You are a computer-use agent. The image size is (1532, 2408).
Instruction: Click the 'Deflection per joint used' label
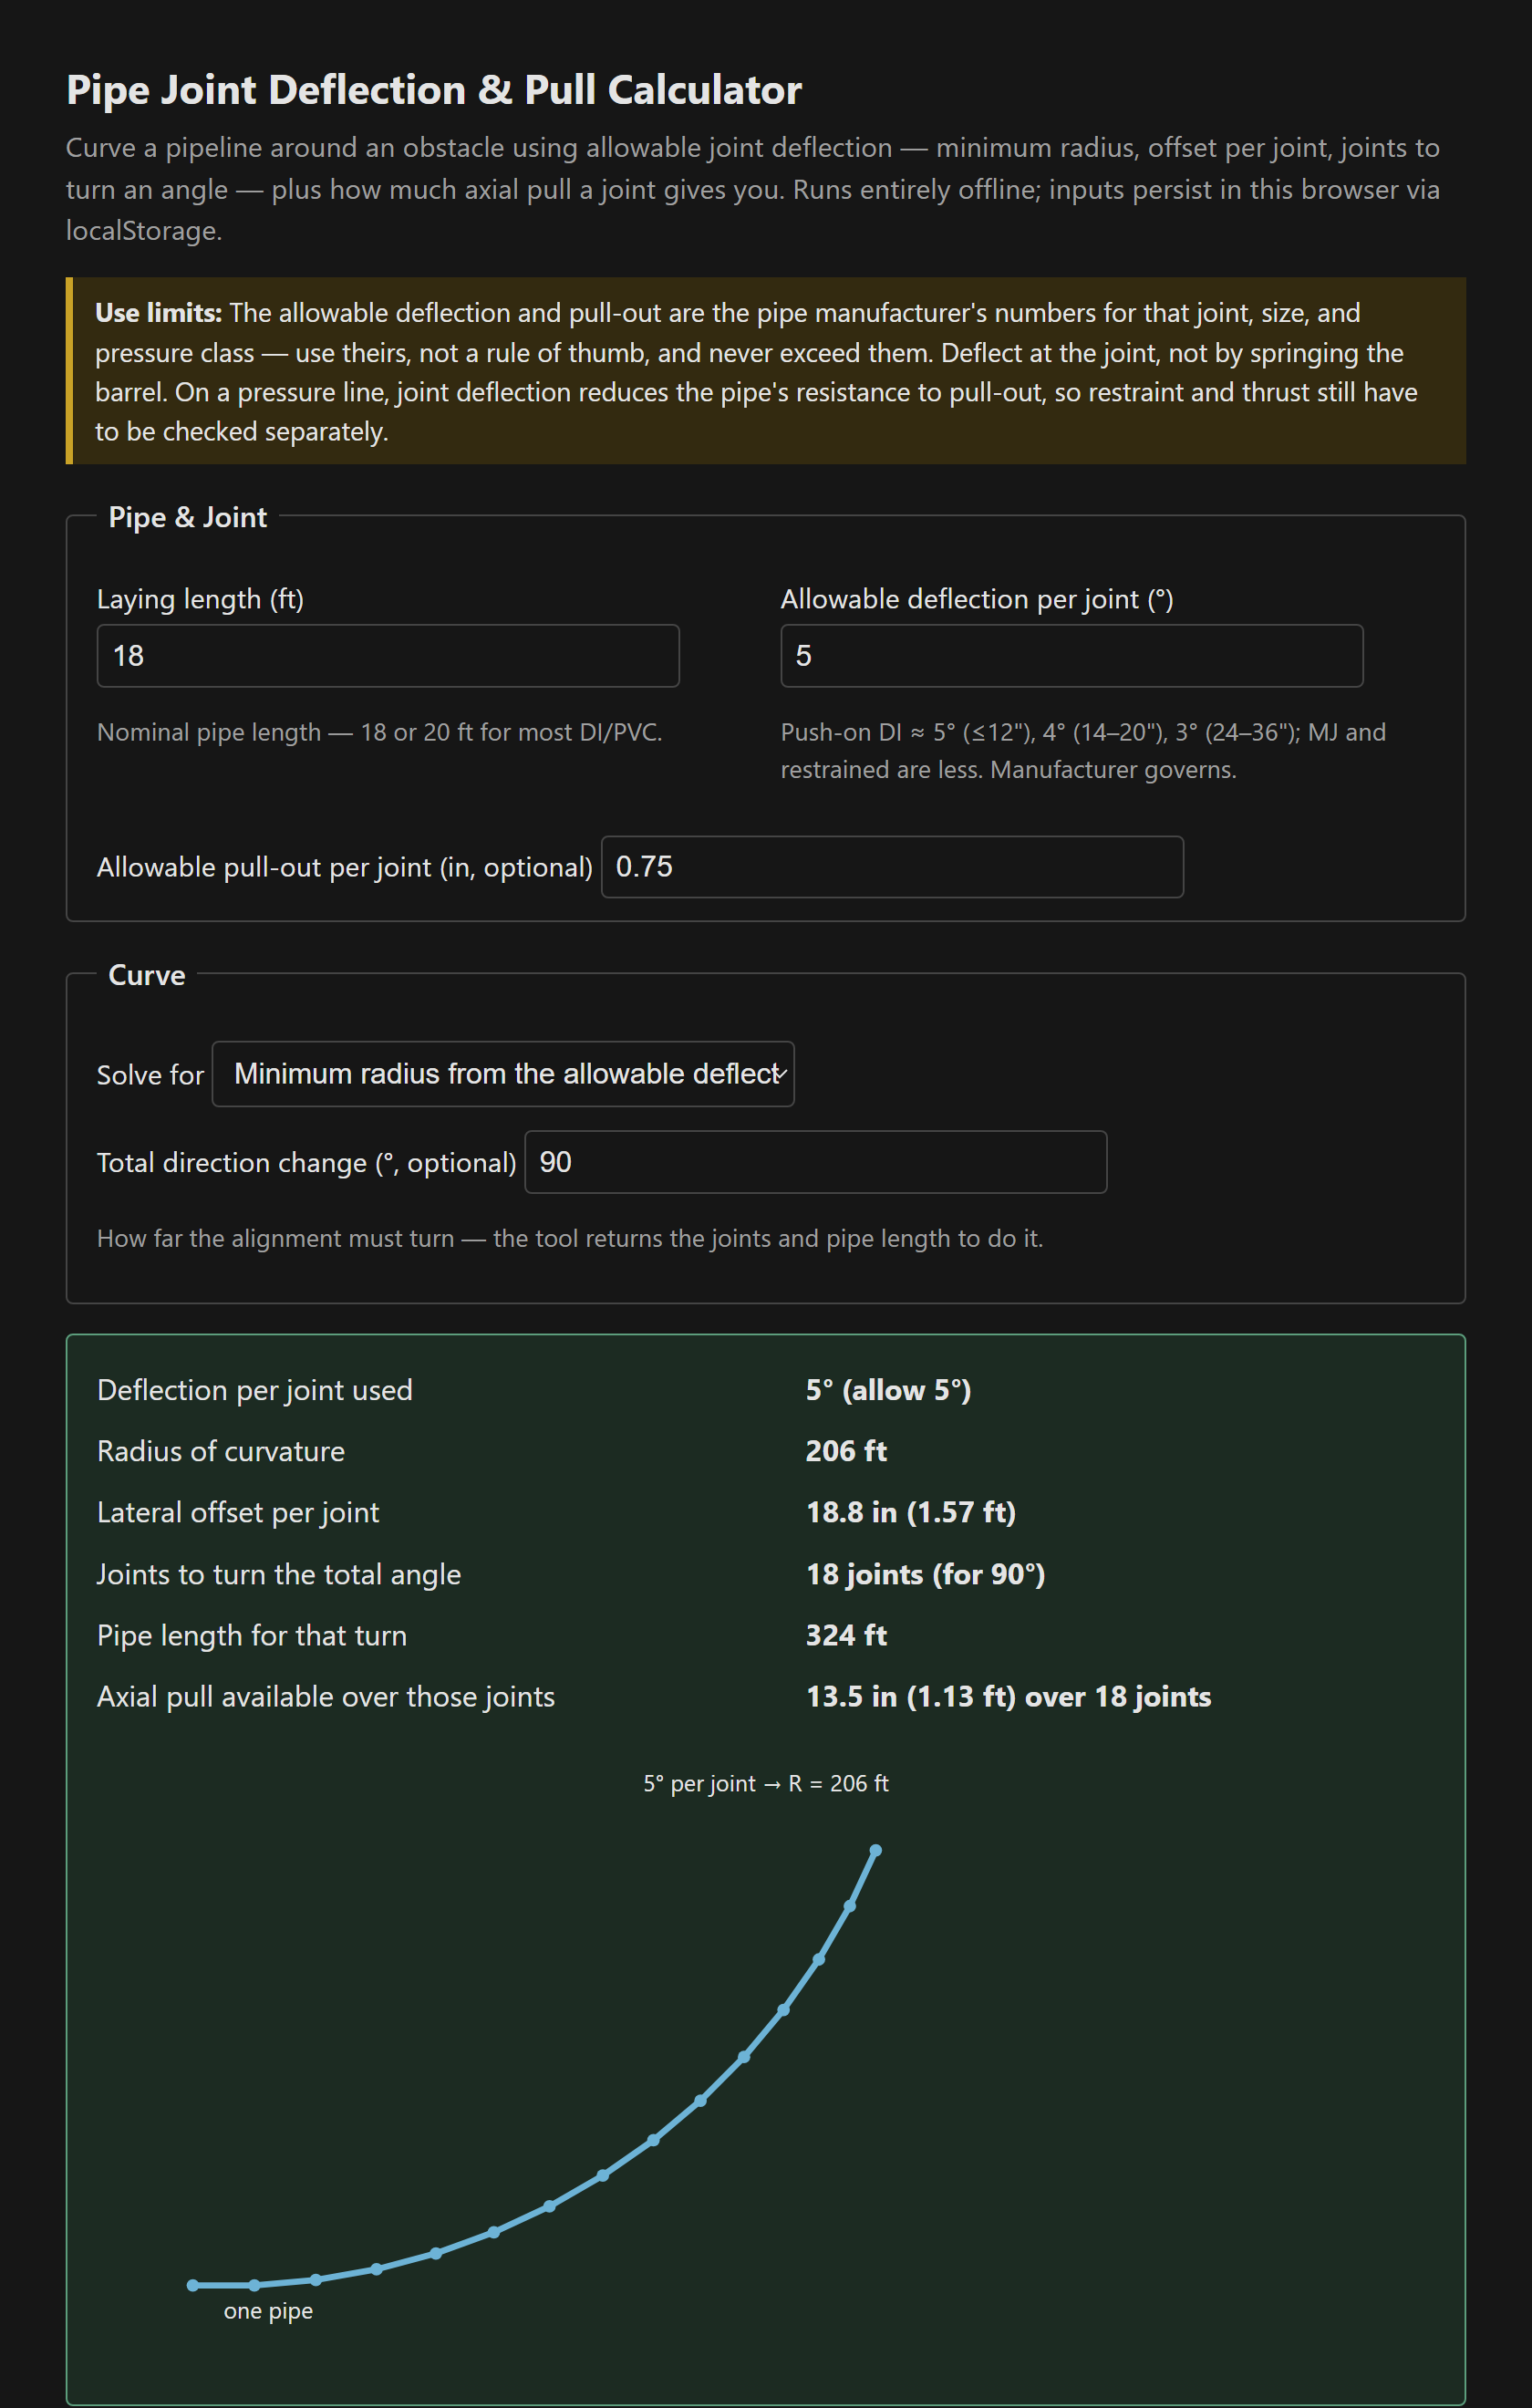[255, 1390]
